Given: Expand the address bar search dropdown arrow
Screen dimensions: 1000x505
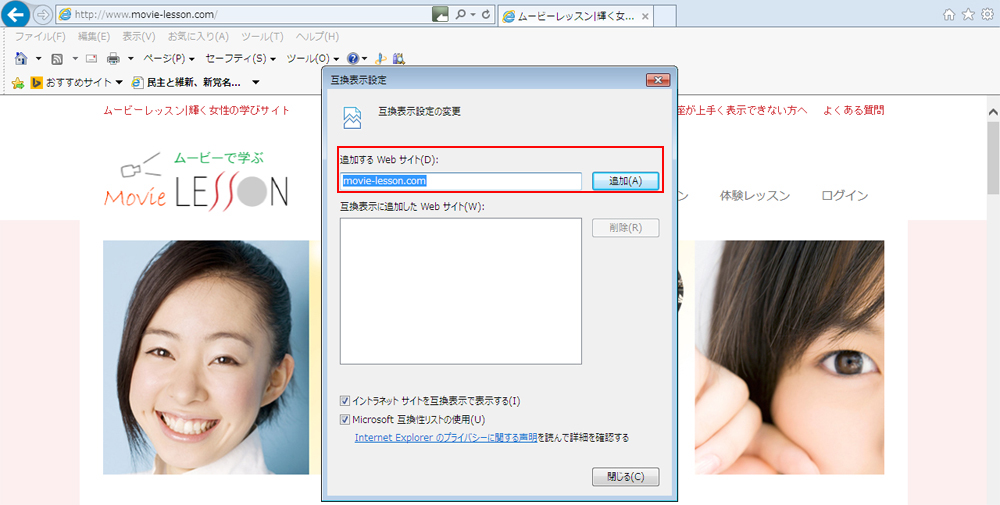Looking at the screenshot, I should tap(473, 14).
